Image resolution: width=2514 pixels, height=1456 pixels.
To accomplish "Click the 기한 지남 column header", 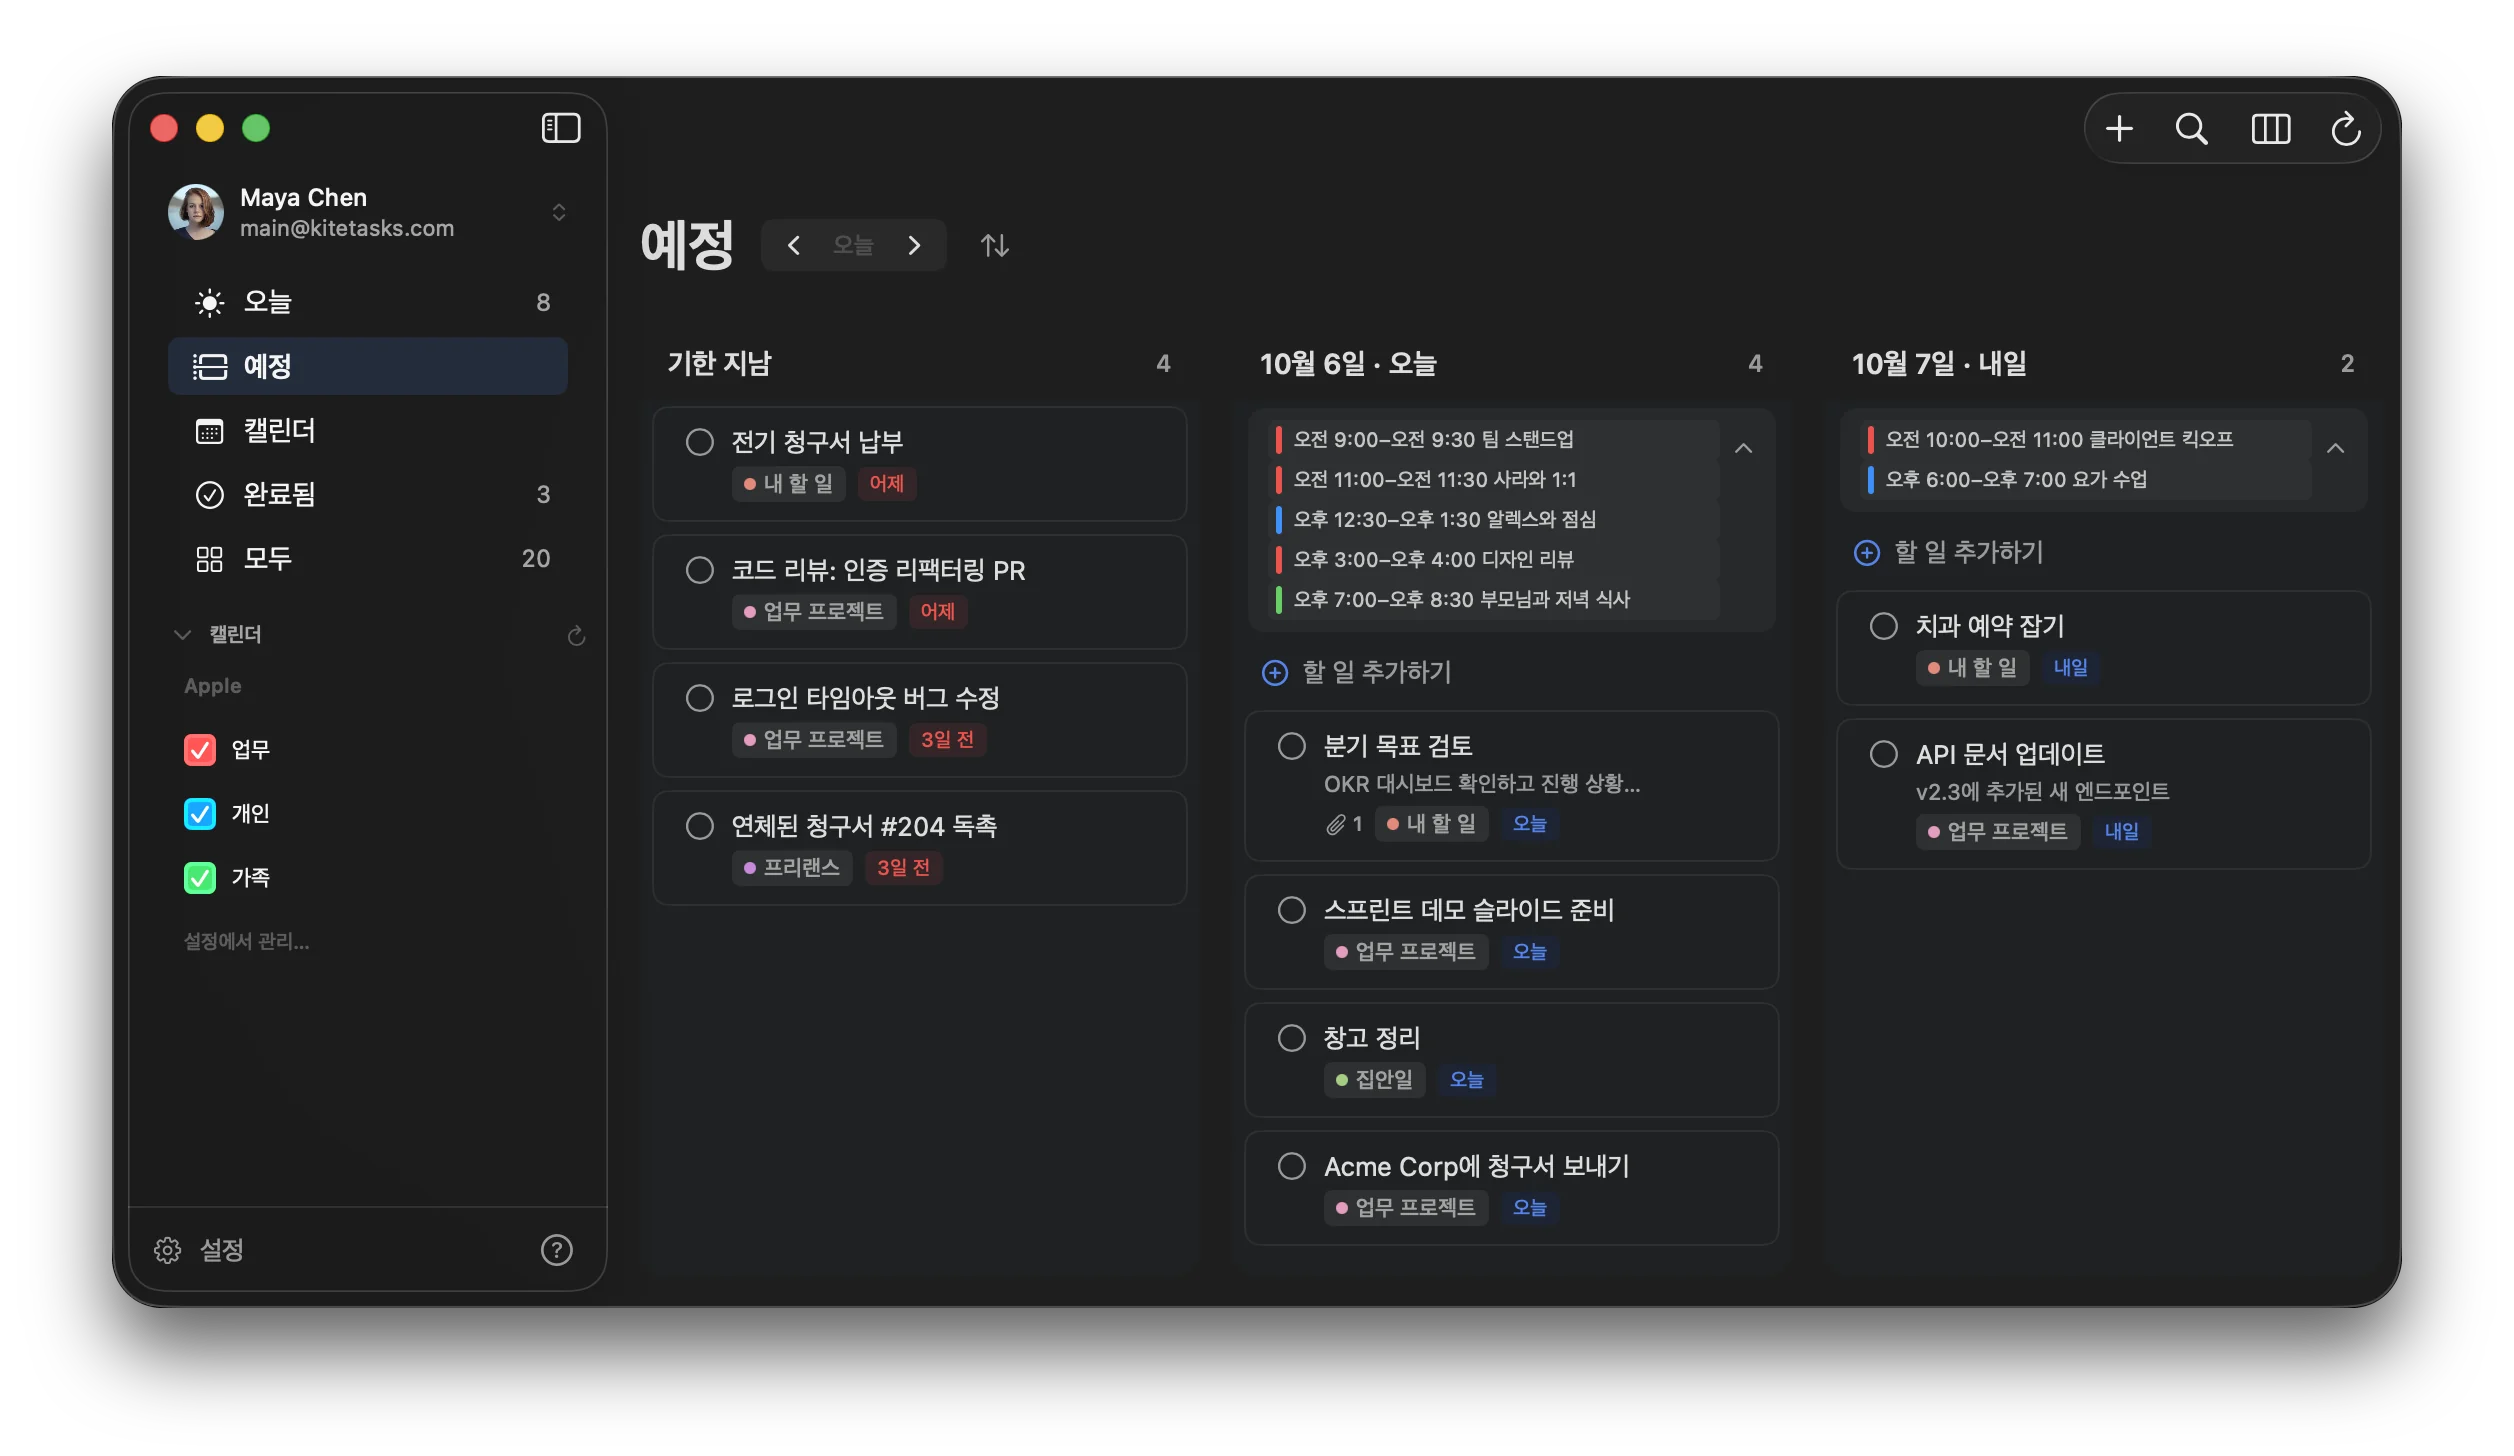I will pyautogui.click(x=718, y=364).
